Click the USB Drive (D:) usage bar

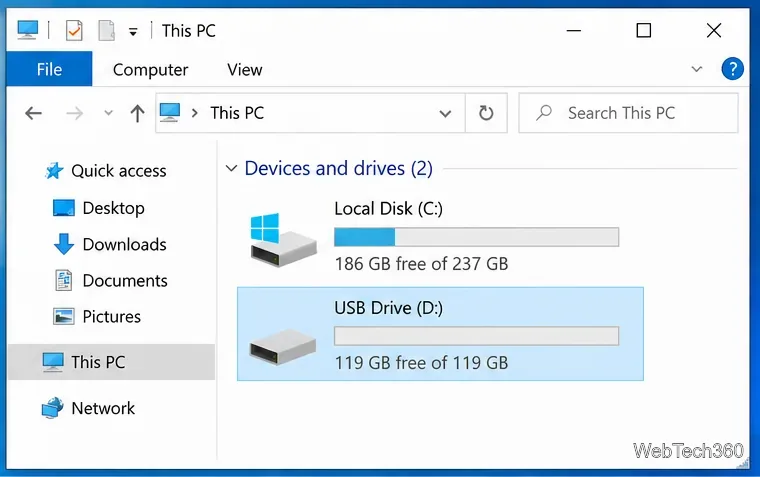[476, 336]
